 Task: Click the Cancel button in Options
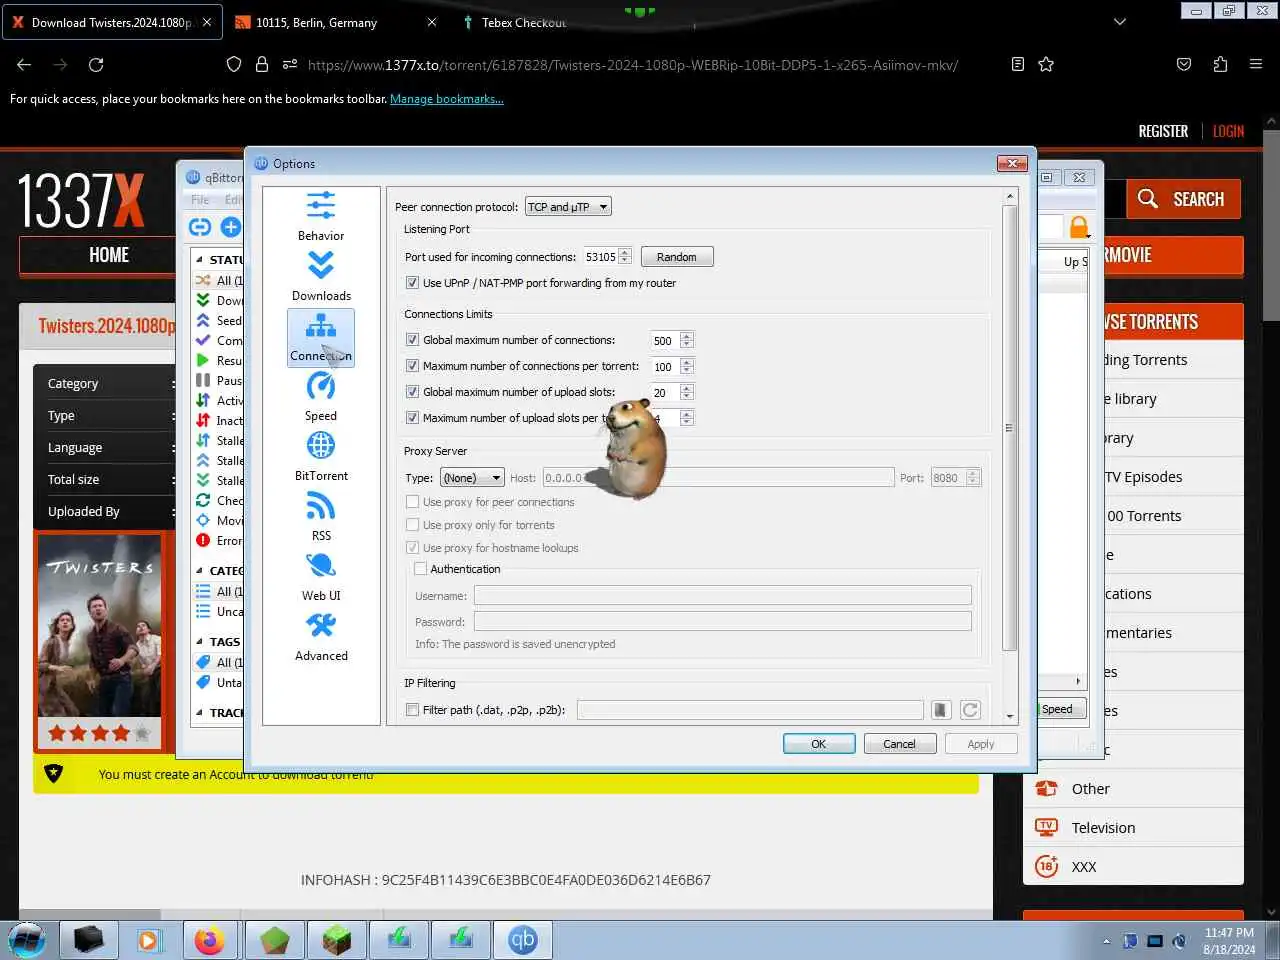click(899, 744)
